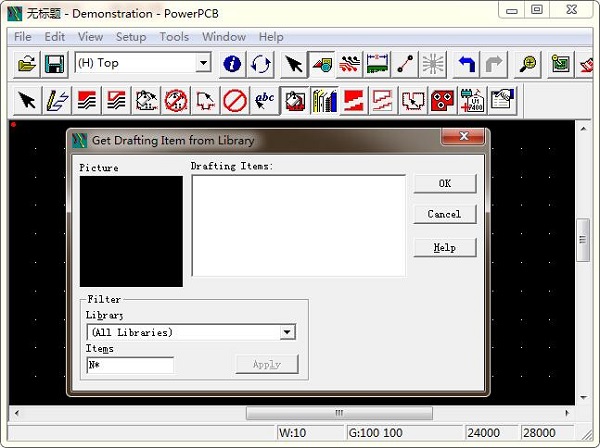Screen dimensions: 600x448
Task: Open the Setup menu
Action: tap(131, 37)
